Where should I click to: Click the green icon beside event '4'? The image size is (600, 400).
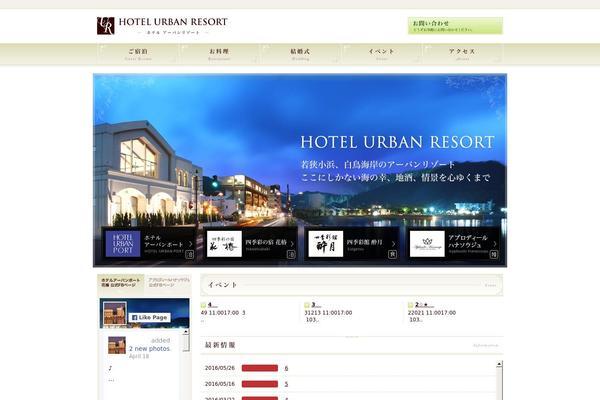203,305
